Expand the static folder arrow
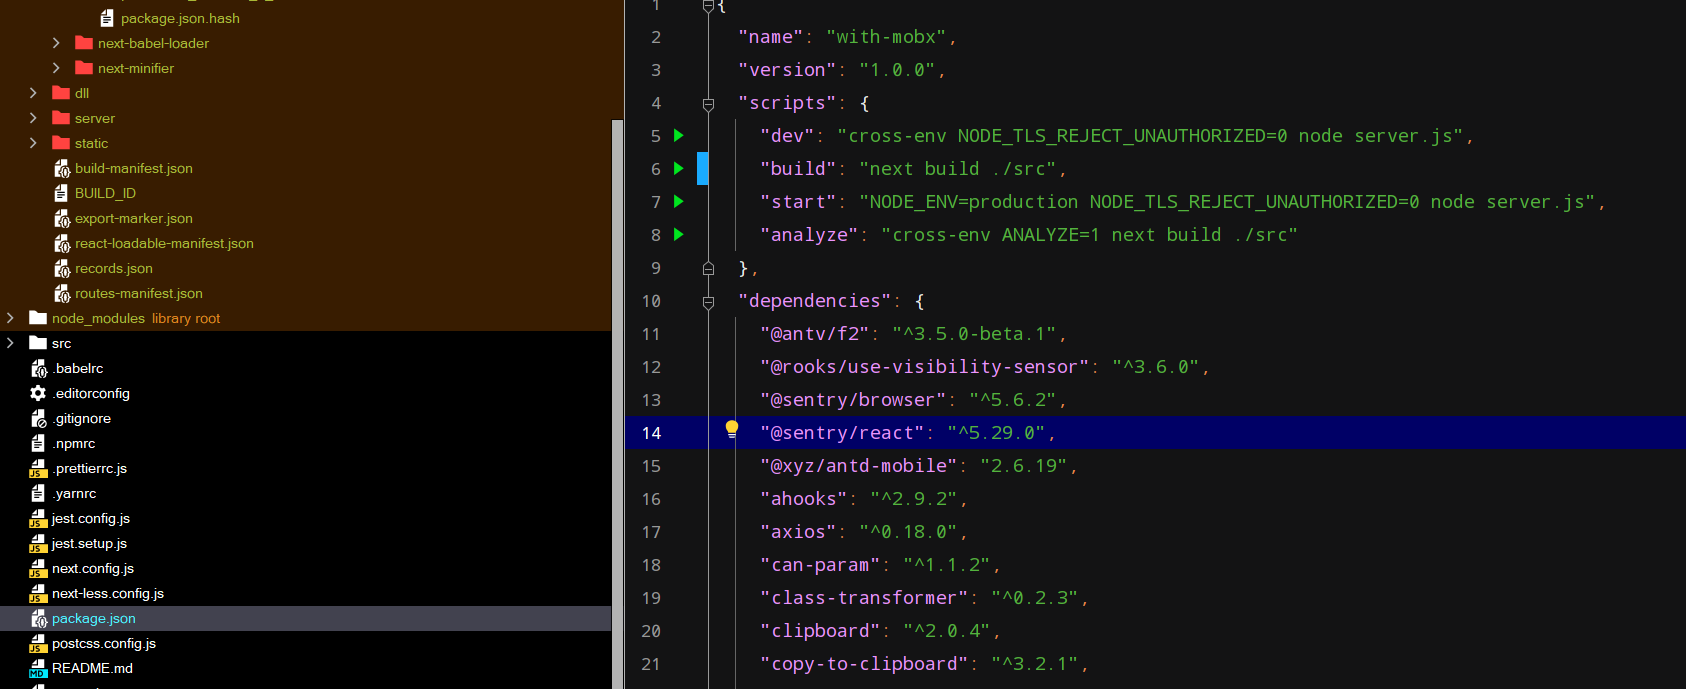The image size is (1686, 689). point(33,143)
